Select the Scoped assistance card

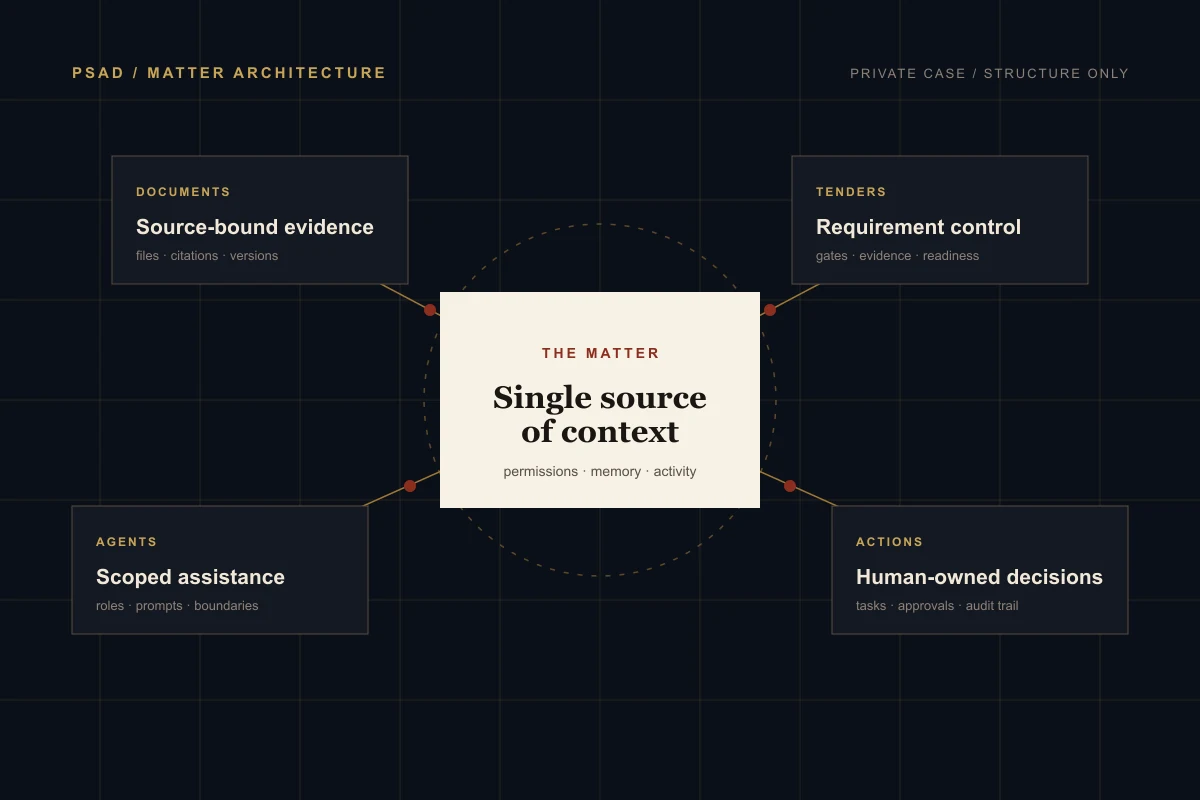coord(220,570)
